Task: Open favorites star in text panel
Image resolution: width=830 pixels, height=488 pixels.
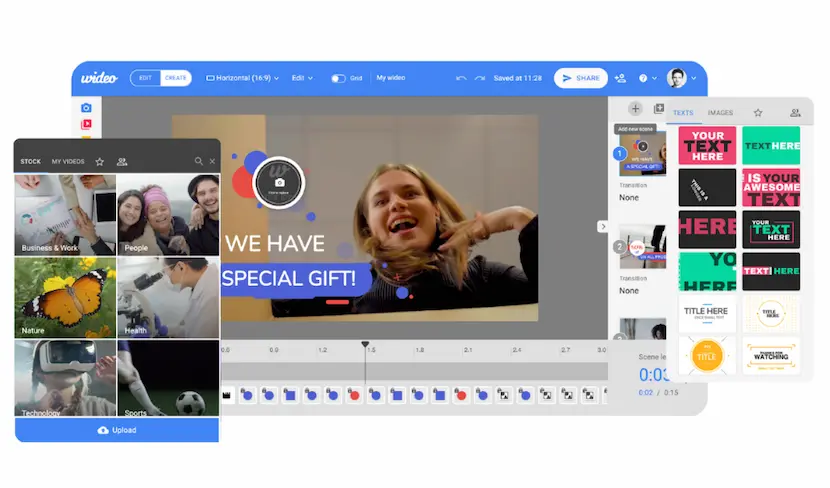Action: tap(758, 113)
